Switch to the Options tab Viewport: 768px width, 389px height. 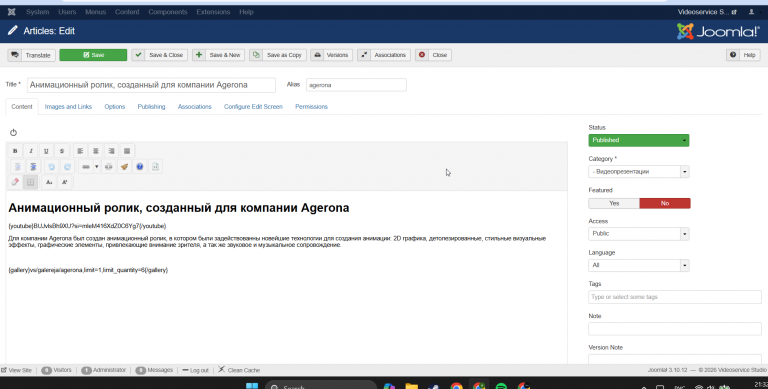coord(115,107)
